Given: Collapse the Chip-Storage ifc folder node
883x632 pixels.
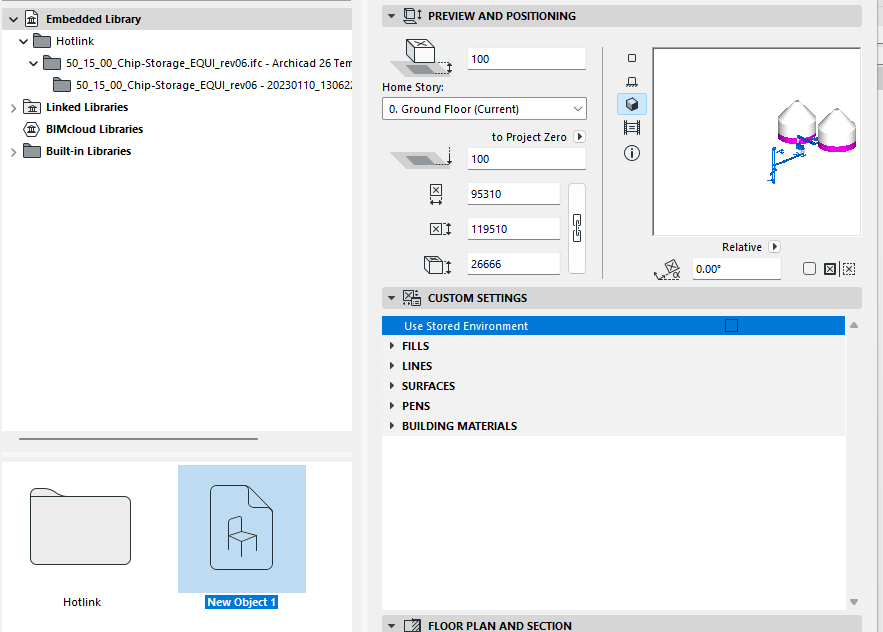Looking at the screenshot, I should (x=33, y=63).
